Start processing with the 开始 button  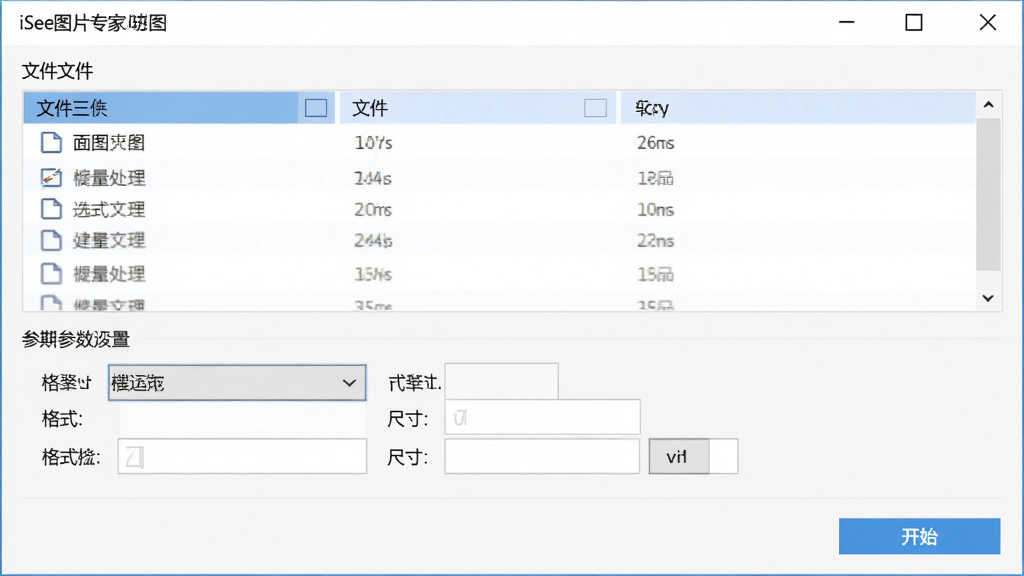920,536
